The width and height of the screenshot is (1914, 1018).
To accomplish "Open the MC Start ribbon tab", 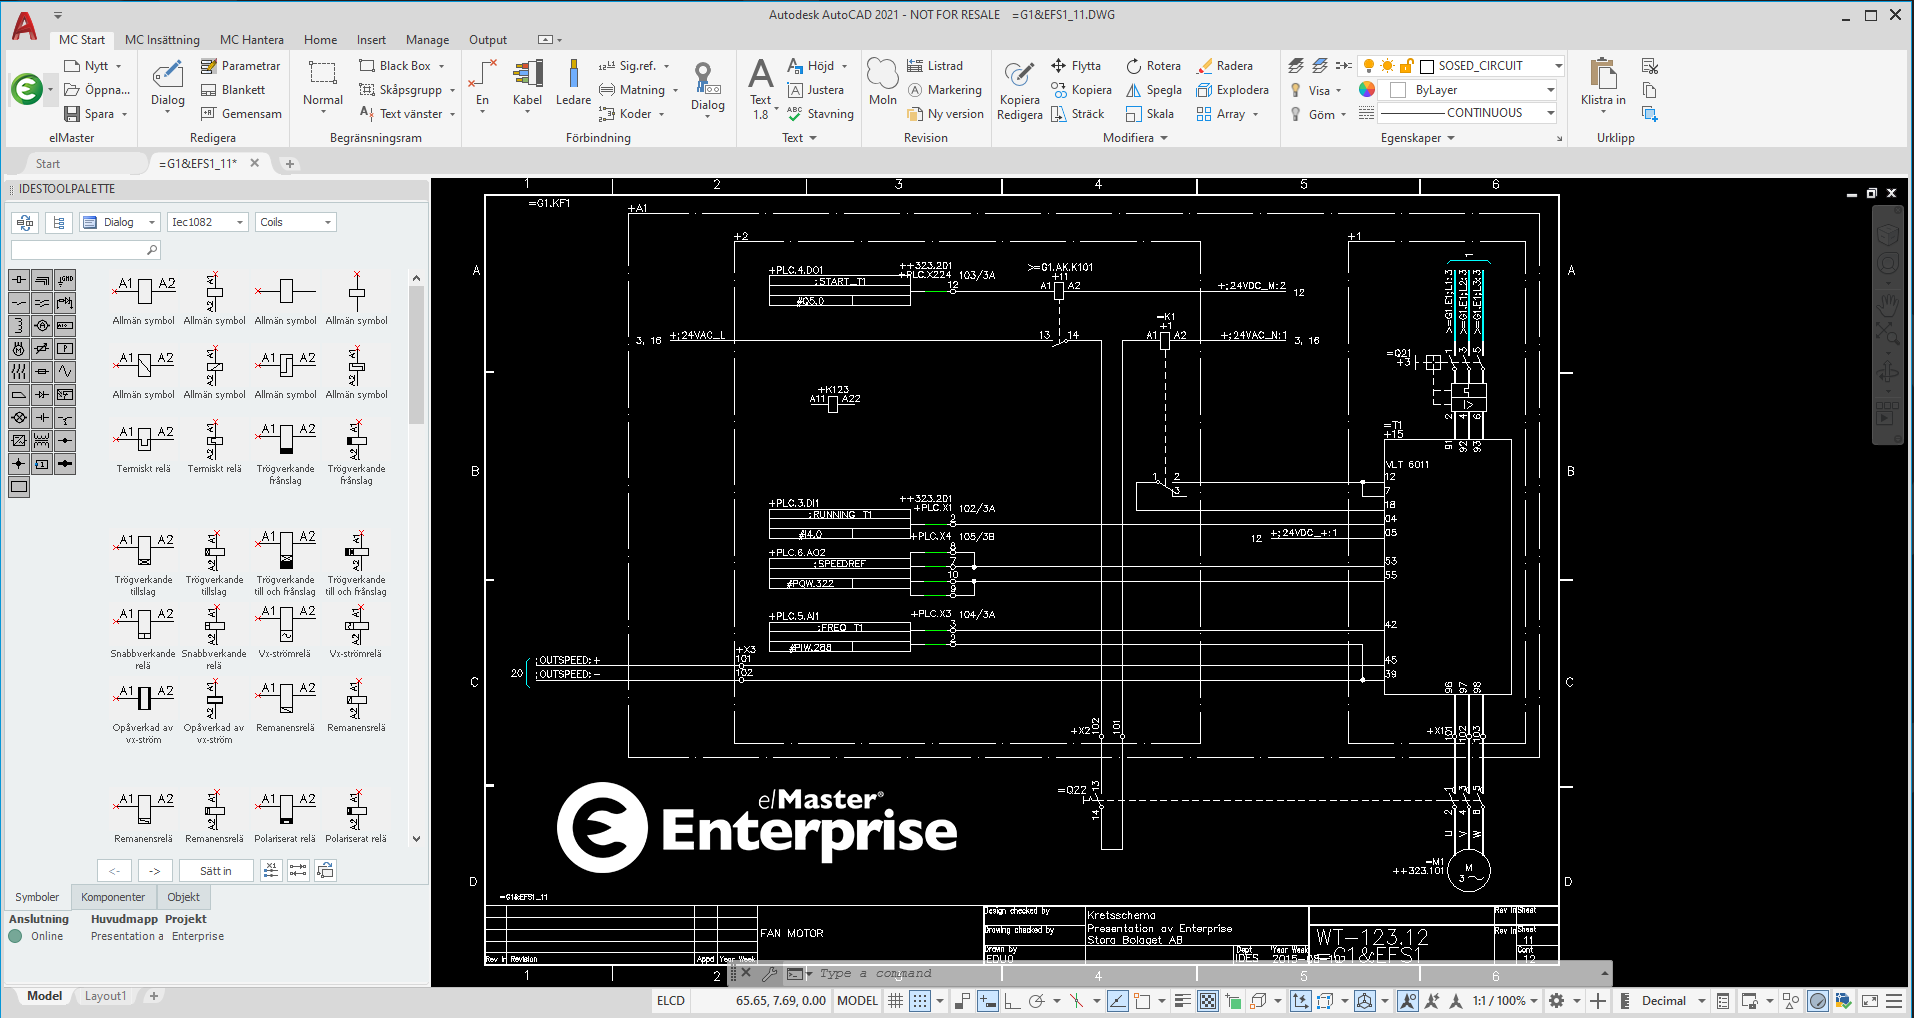I will [x=81, y=40].
